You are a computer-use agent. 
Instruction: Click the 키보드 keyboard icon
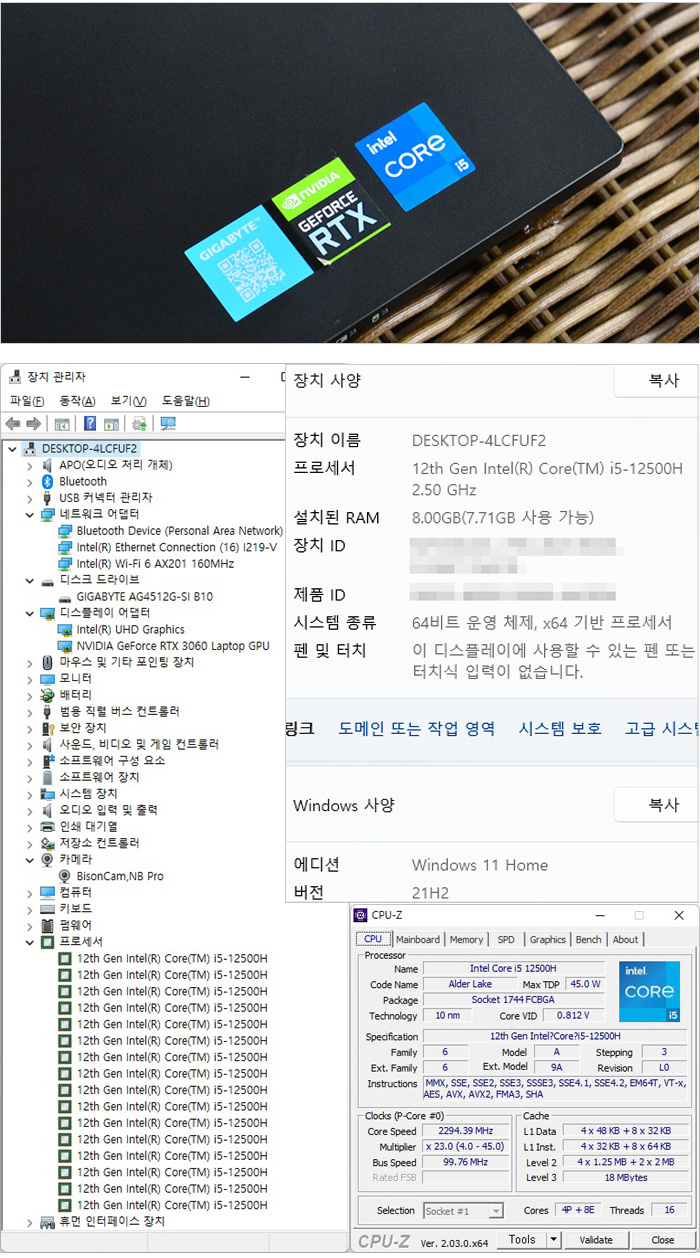click(47, 908)
